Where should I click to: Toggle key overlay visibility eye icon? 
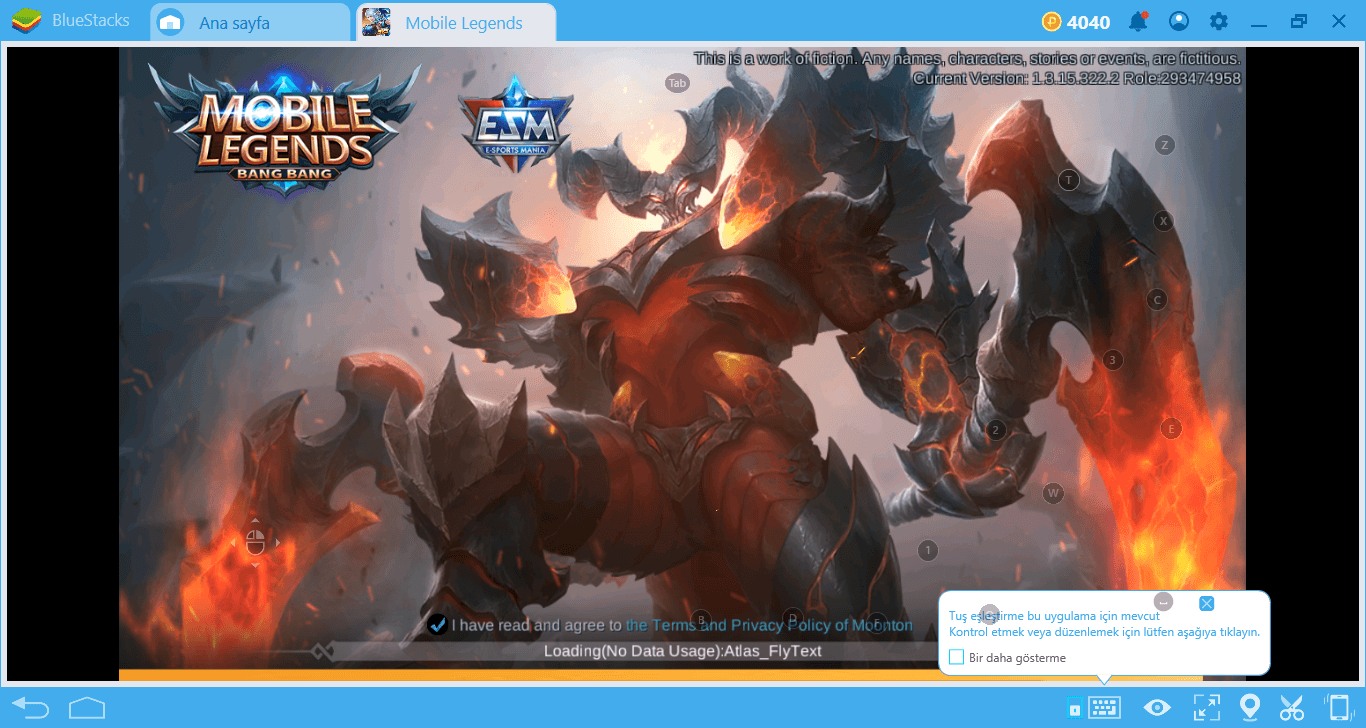(1158, 708)
